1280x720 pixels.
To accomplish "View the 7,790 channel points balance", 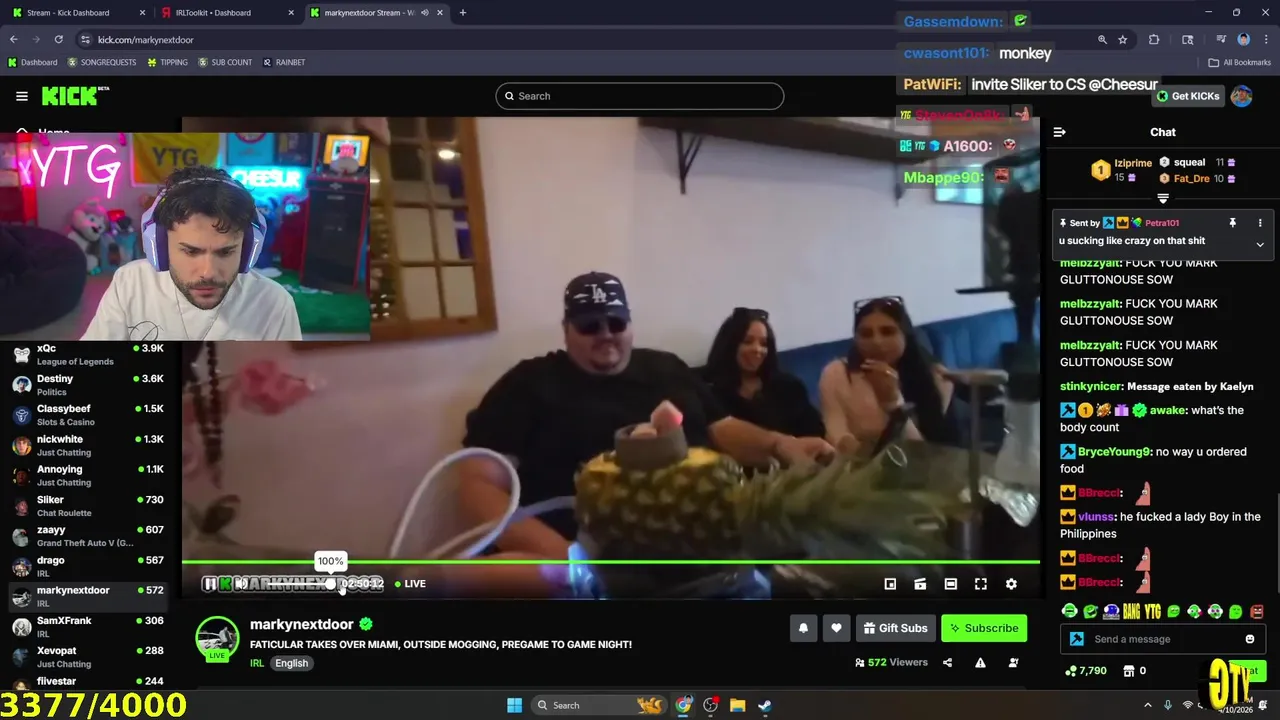I will point(1086,671).
